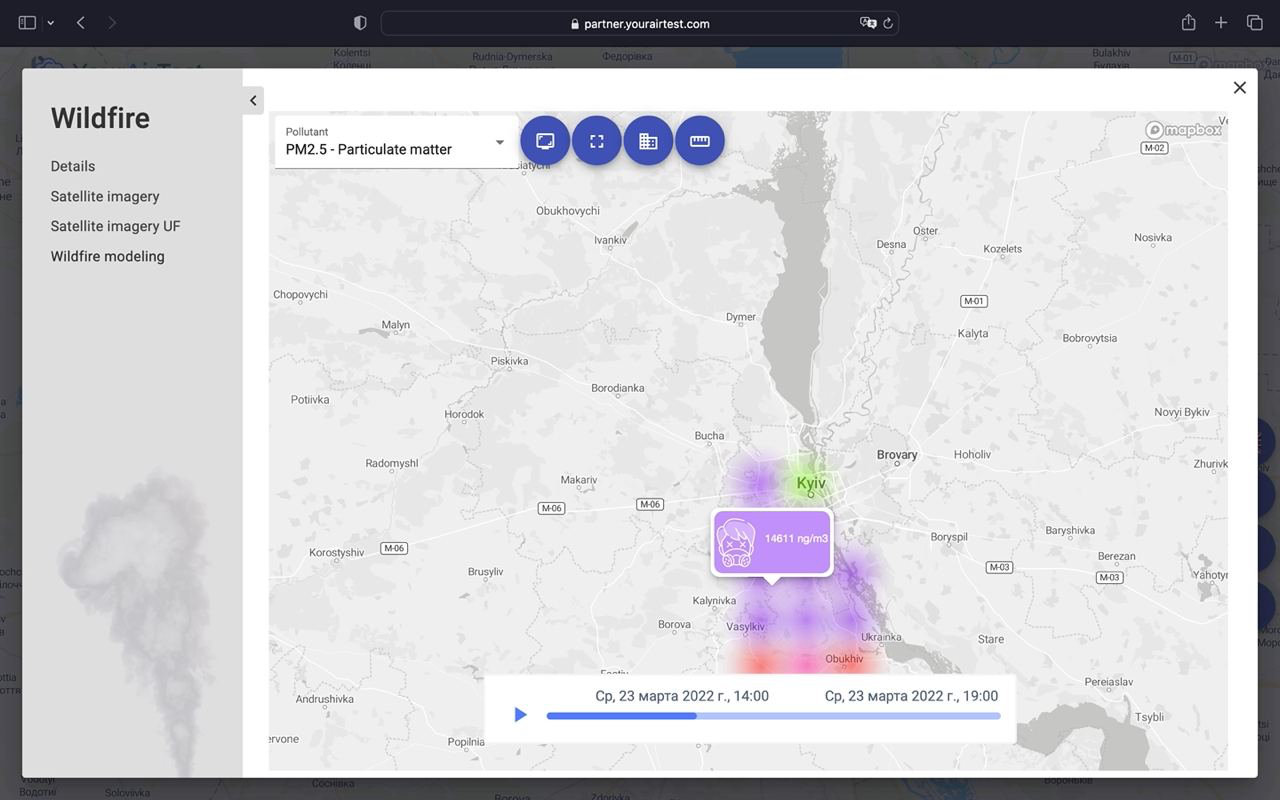This screenshot has width=1280, height=800.
Task: Open the Safari share menu
Action: click(1188, 22)
